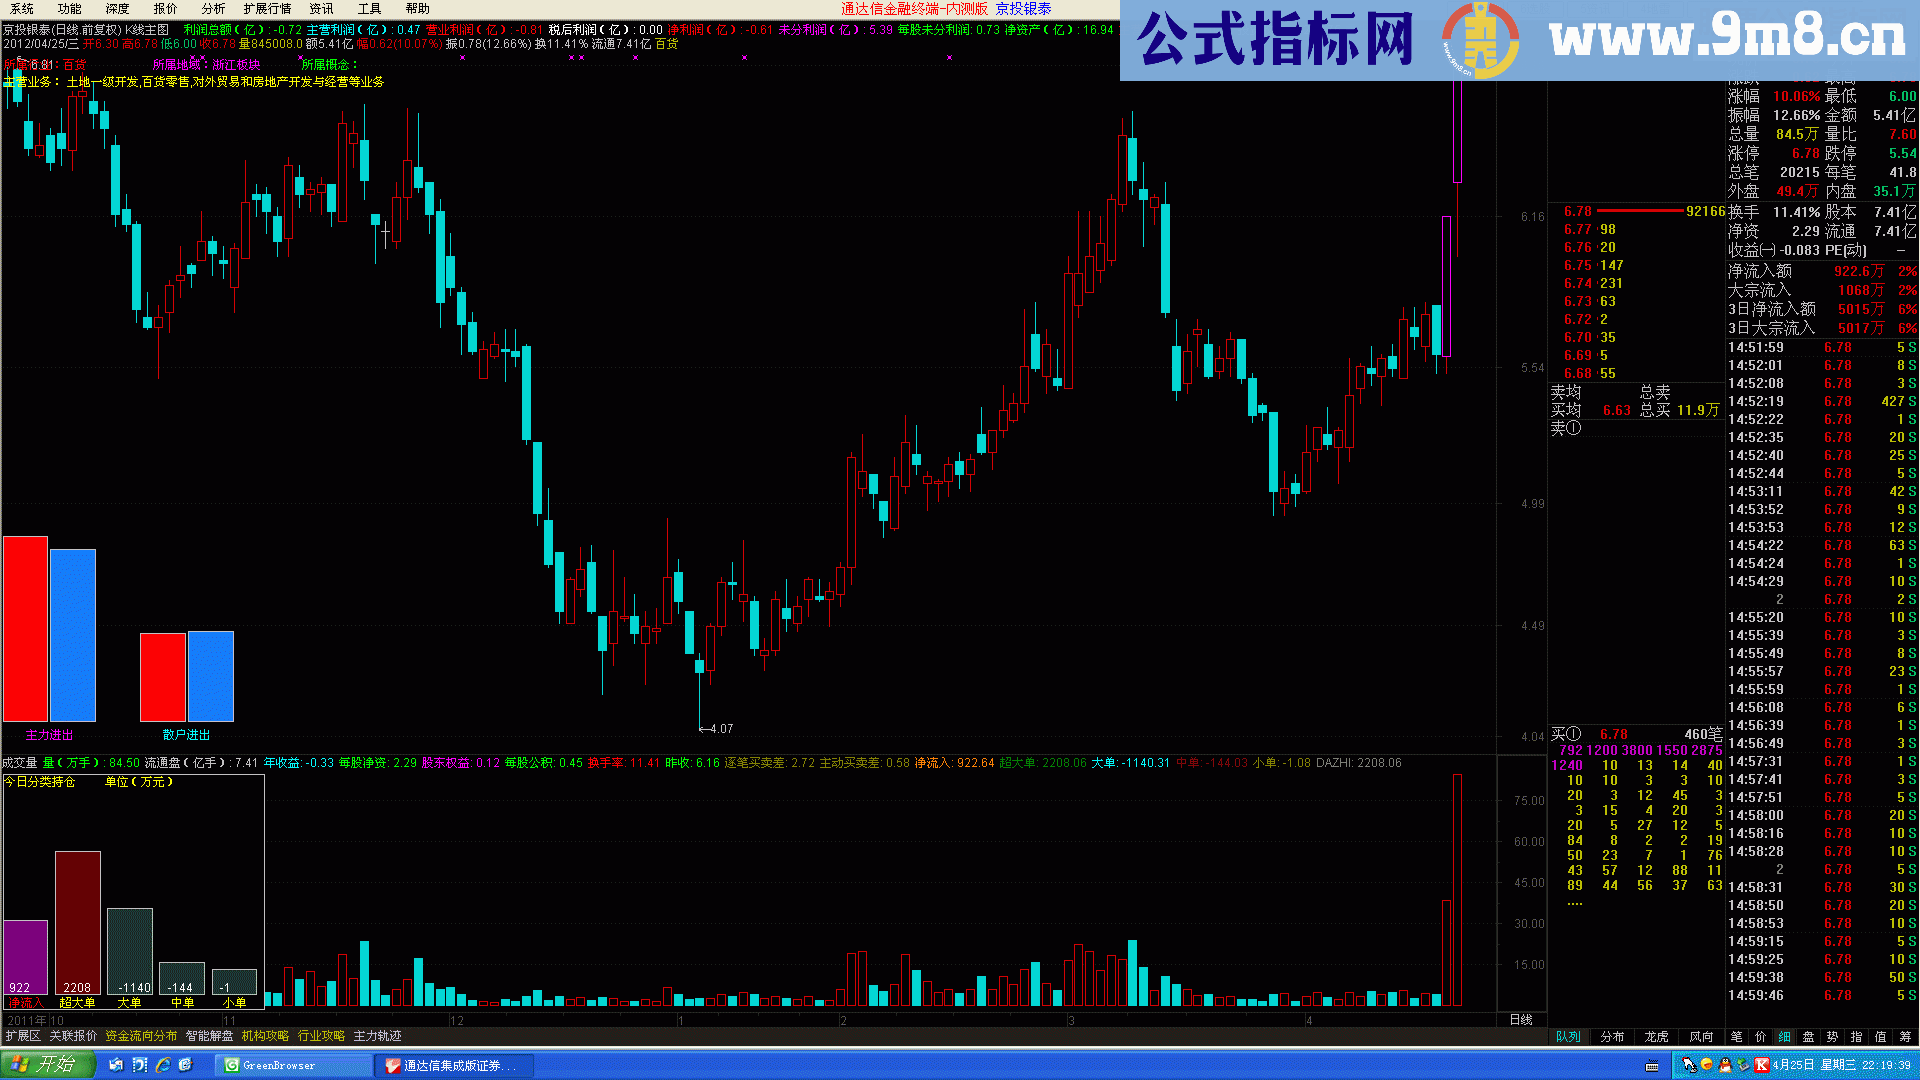
Task: Click the tallest red volume bar
Action: pos(1458,890)
